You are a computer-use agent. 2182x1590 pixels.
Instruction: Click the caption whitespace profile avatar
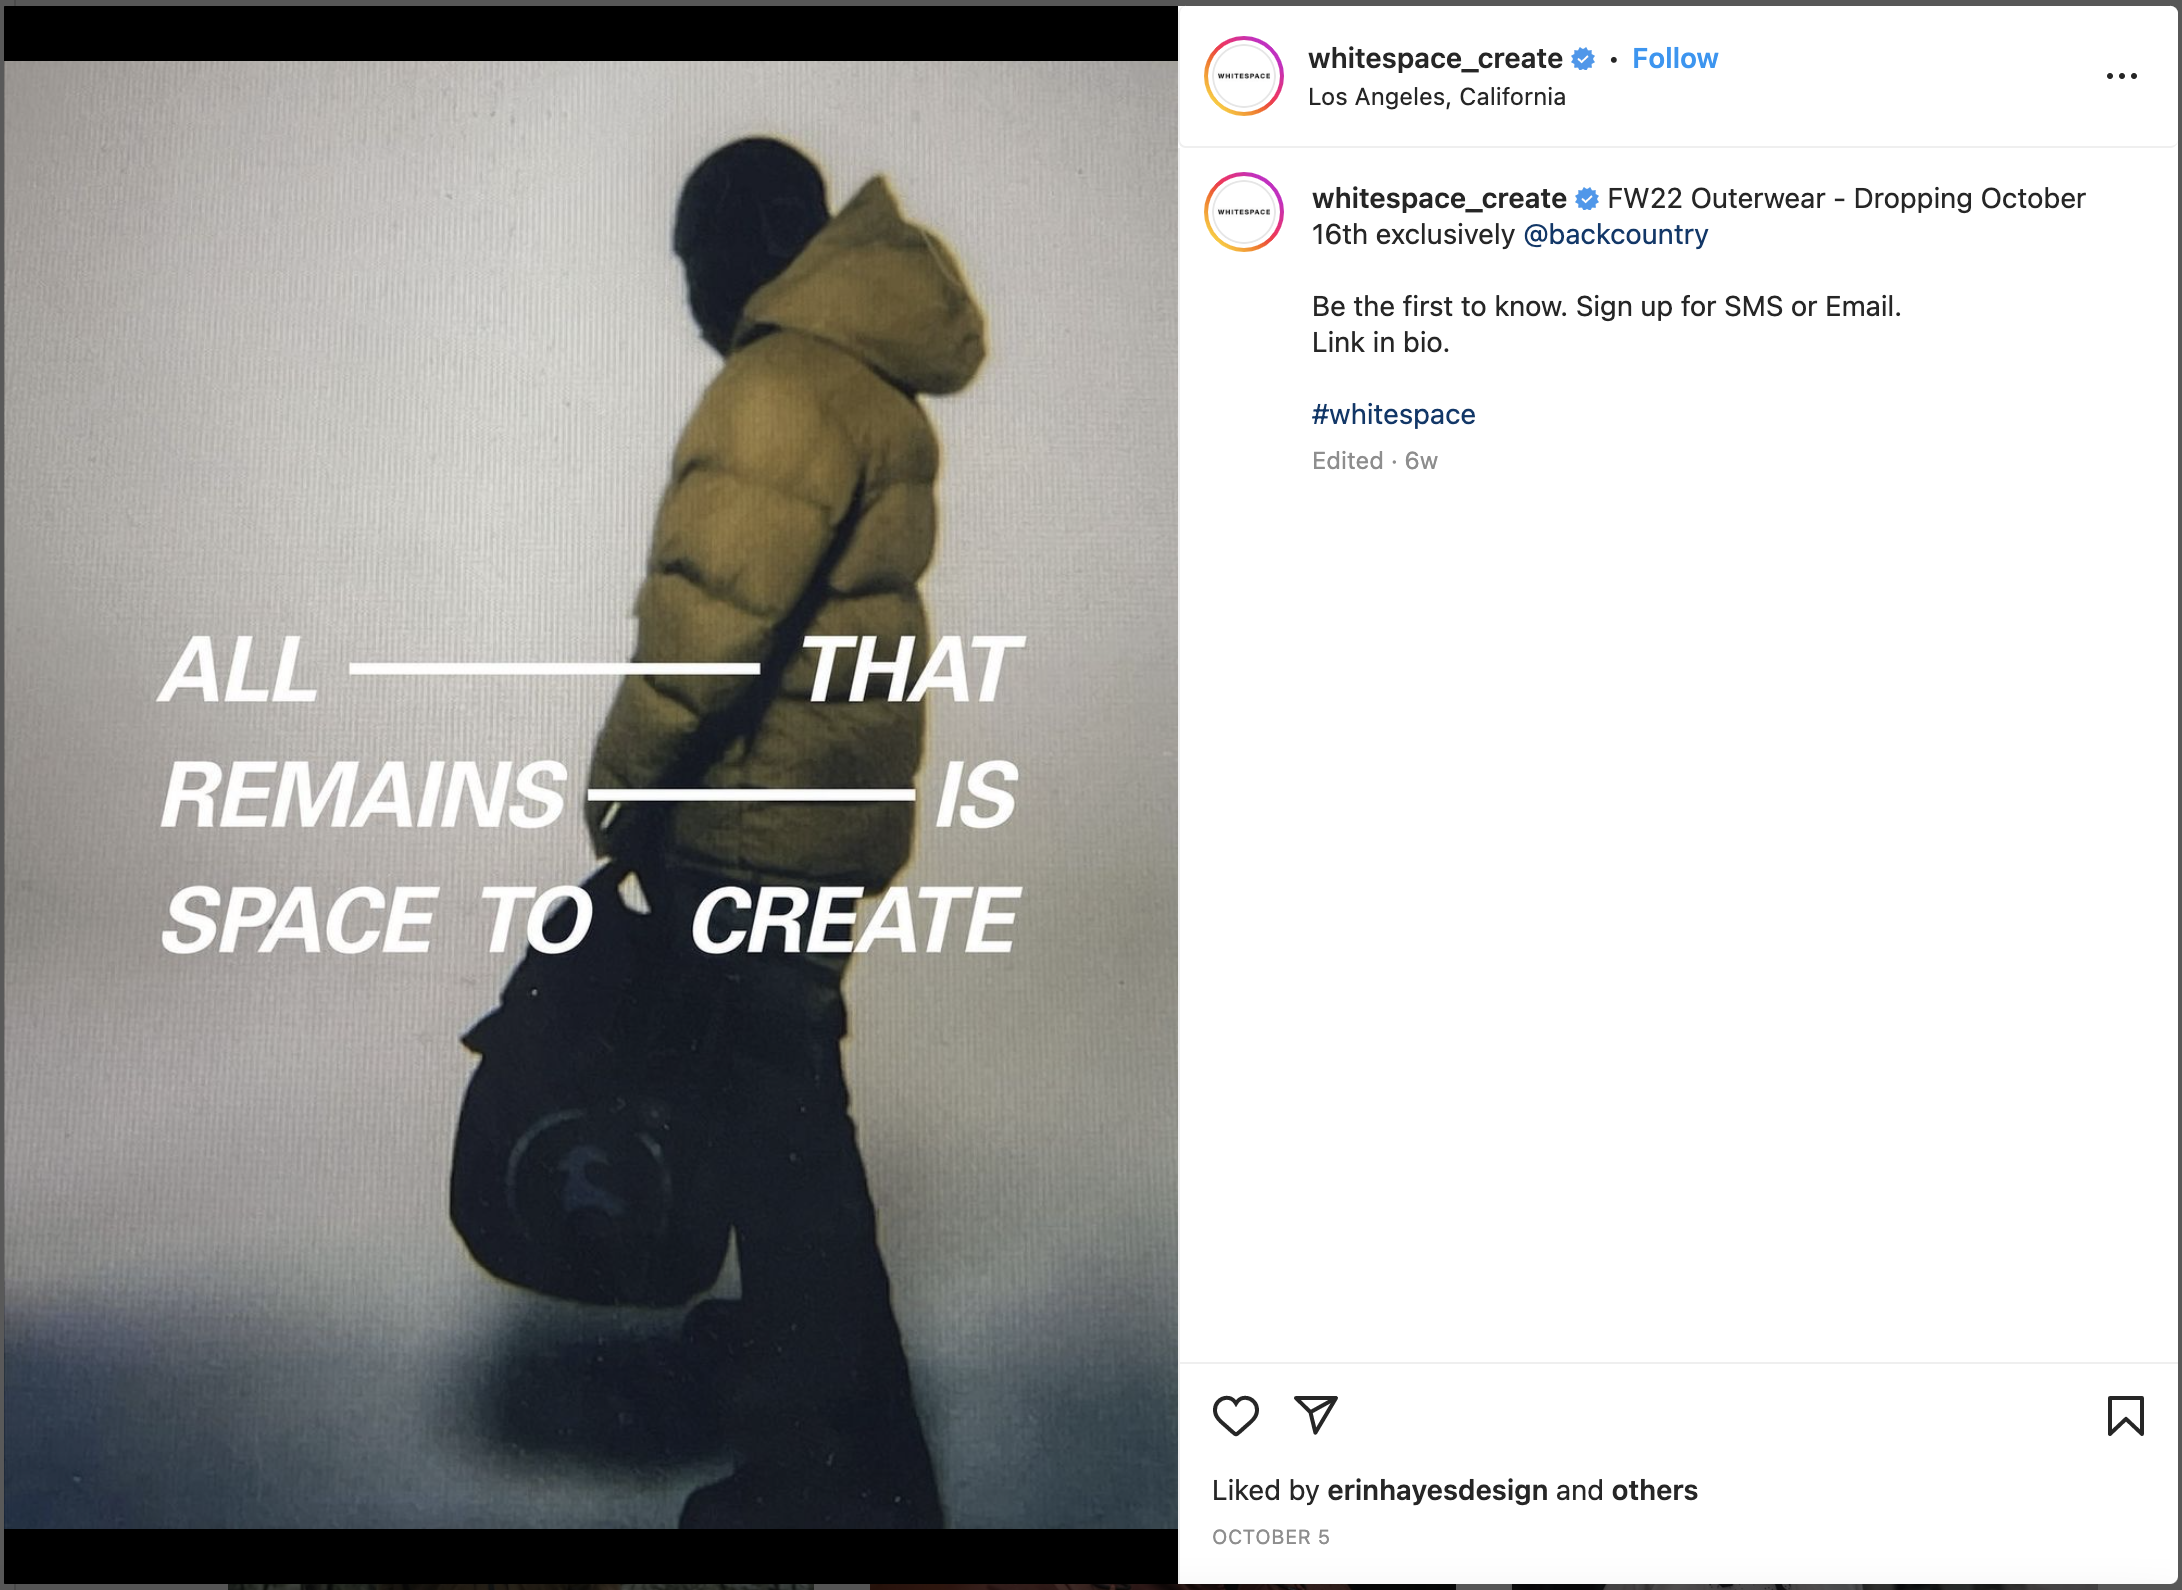coord(1243,212)
